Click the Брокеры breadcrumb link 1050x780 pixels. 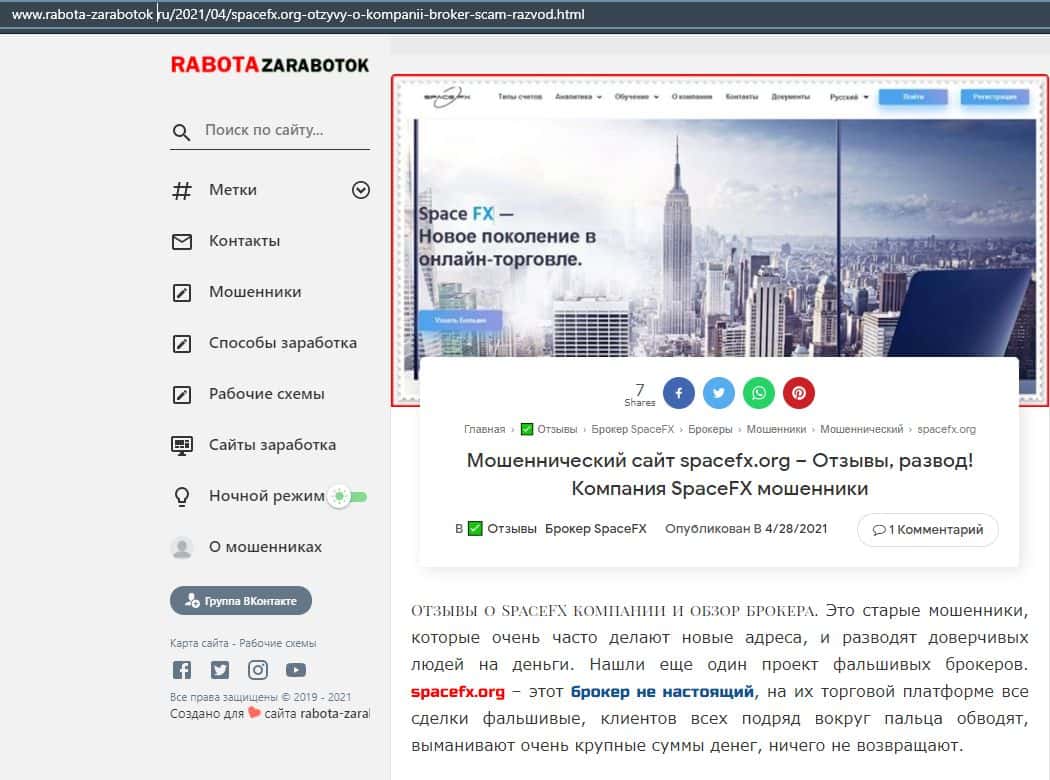(710, 429)
